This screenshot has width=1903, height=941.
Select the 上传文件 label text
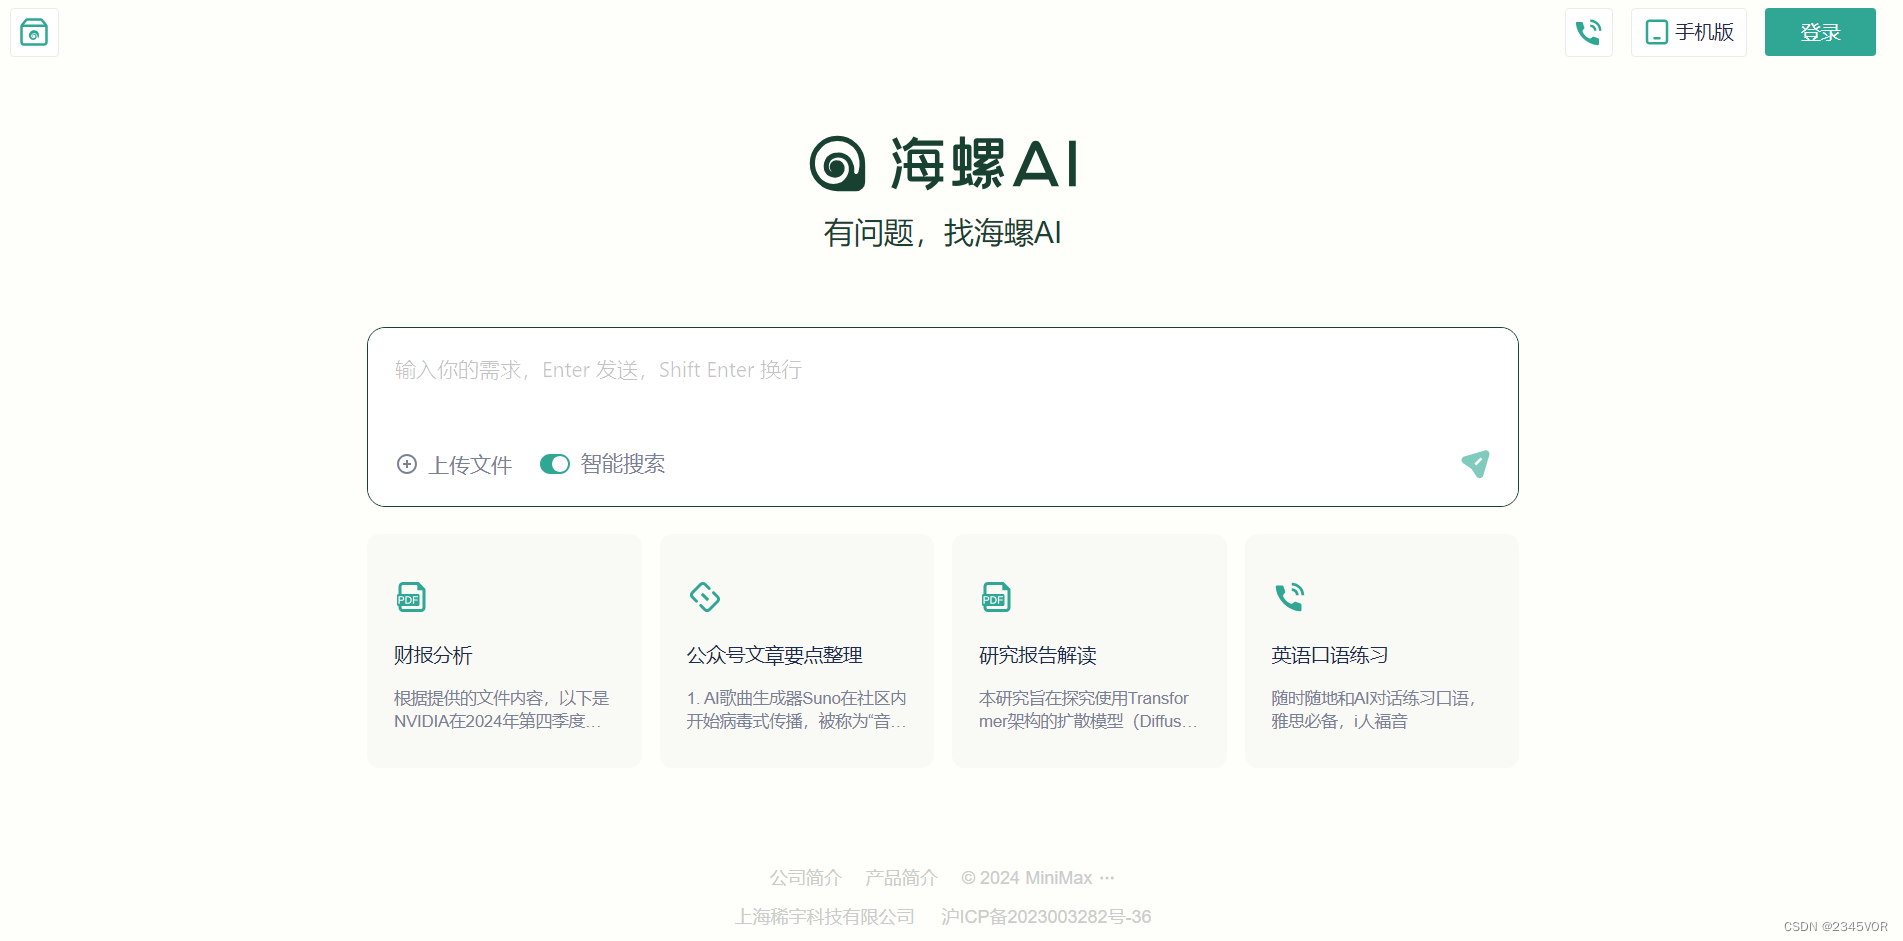[470, 465]
